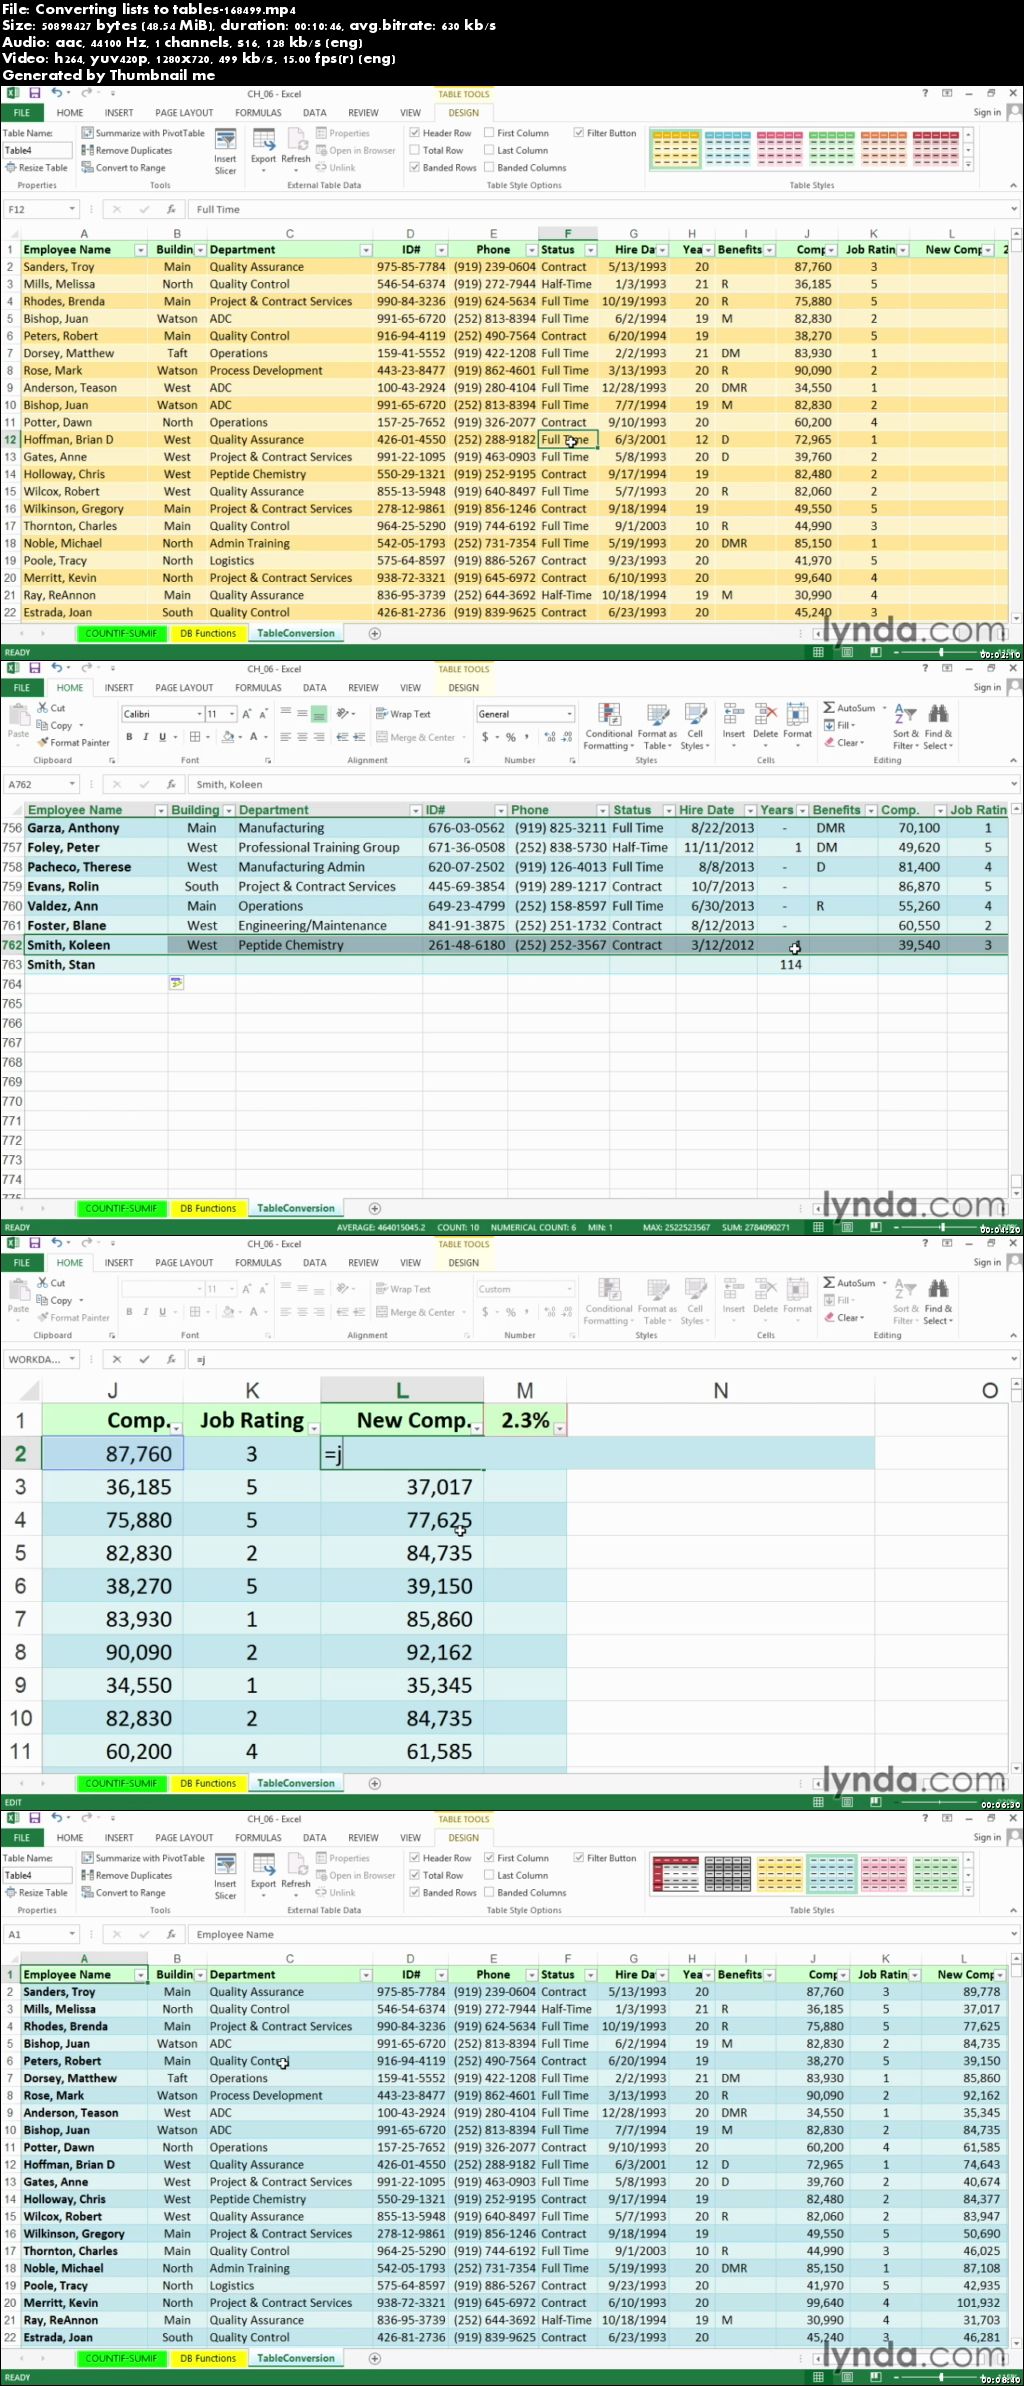Click AutoSum in the A762 window
Screen dimensions: 1024x2386
(849, 708)
